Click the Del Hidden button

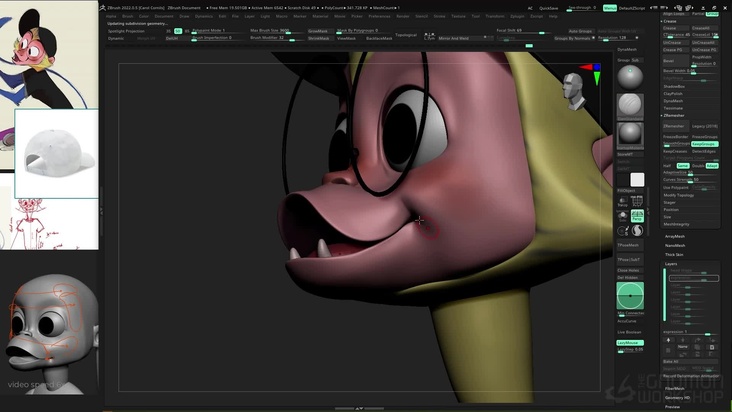click(630, 278)
